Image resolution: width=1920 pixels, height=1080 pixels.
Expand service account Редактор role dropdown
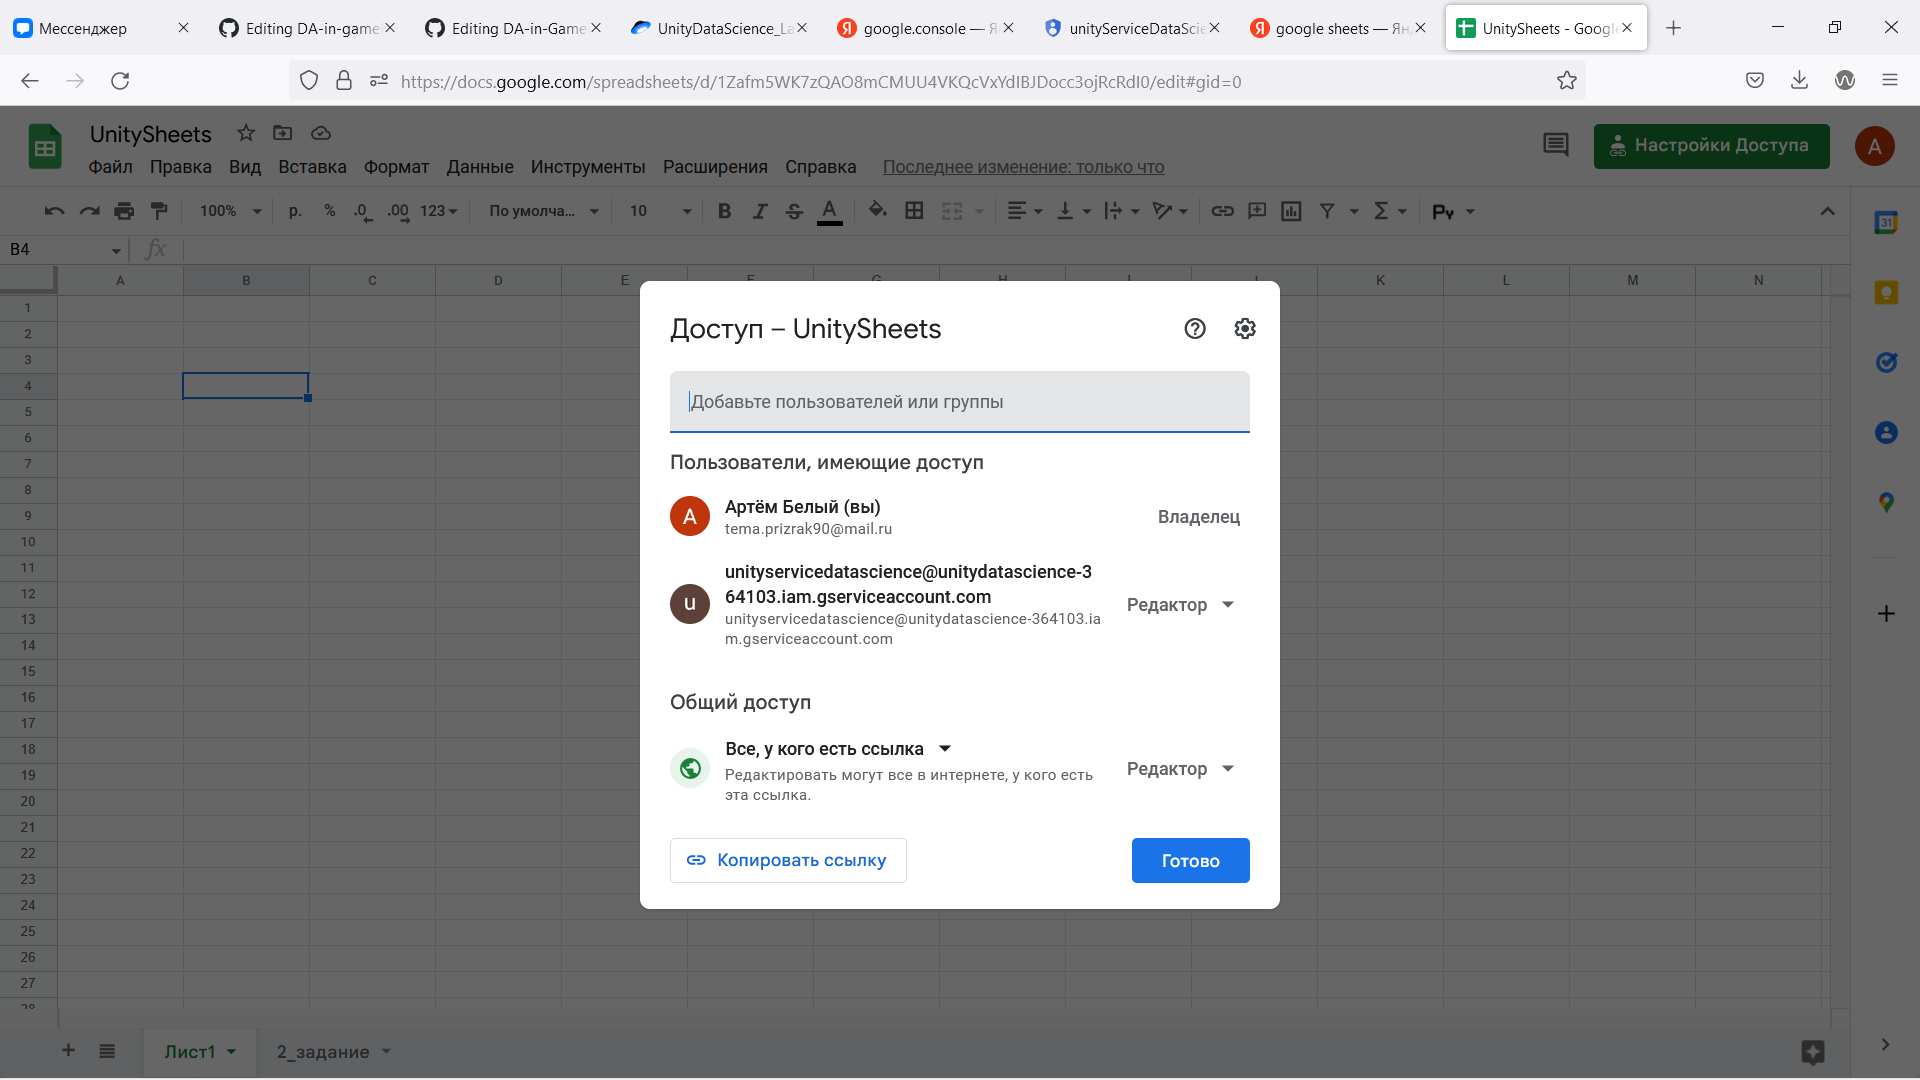[x=1181, y=605]
